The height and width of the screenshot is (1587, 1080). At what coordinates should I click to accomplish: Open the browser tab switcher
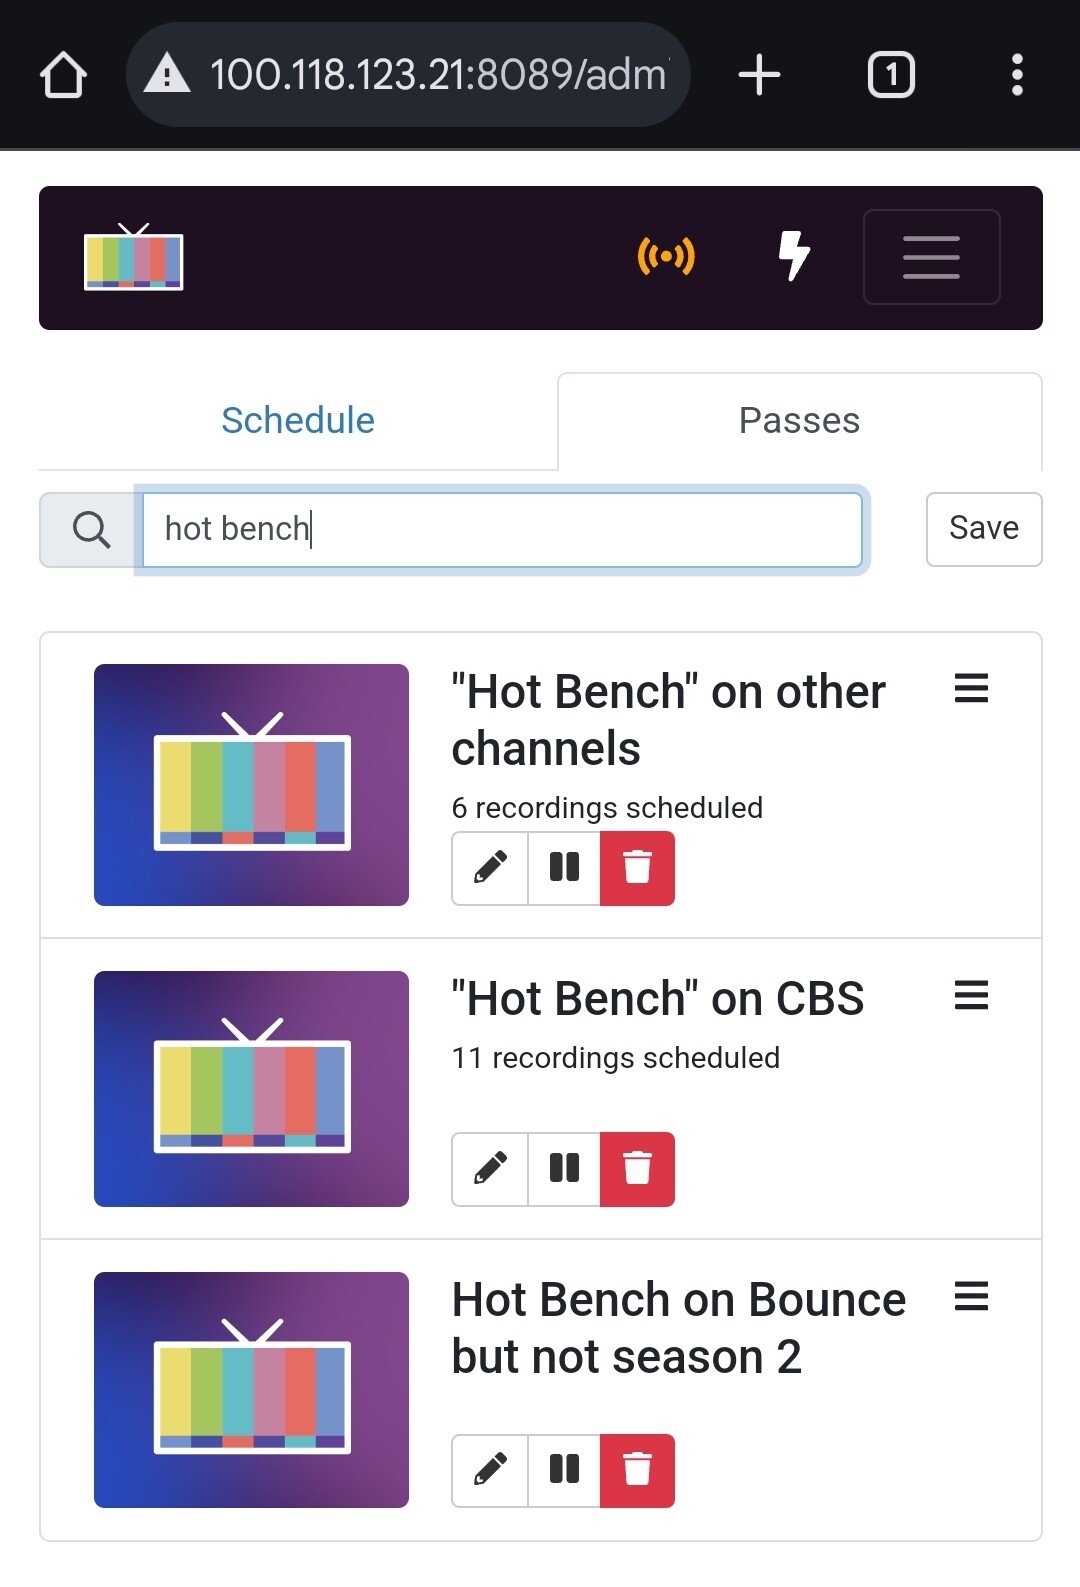pyautogui.click(x=890, y=75)
